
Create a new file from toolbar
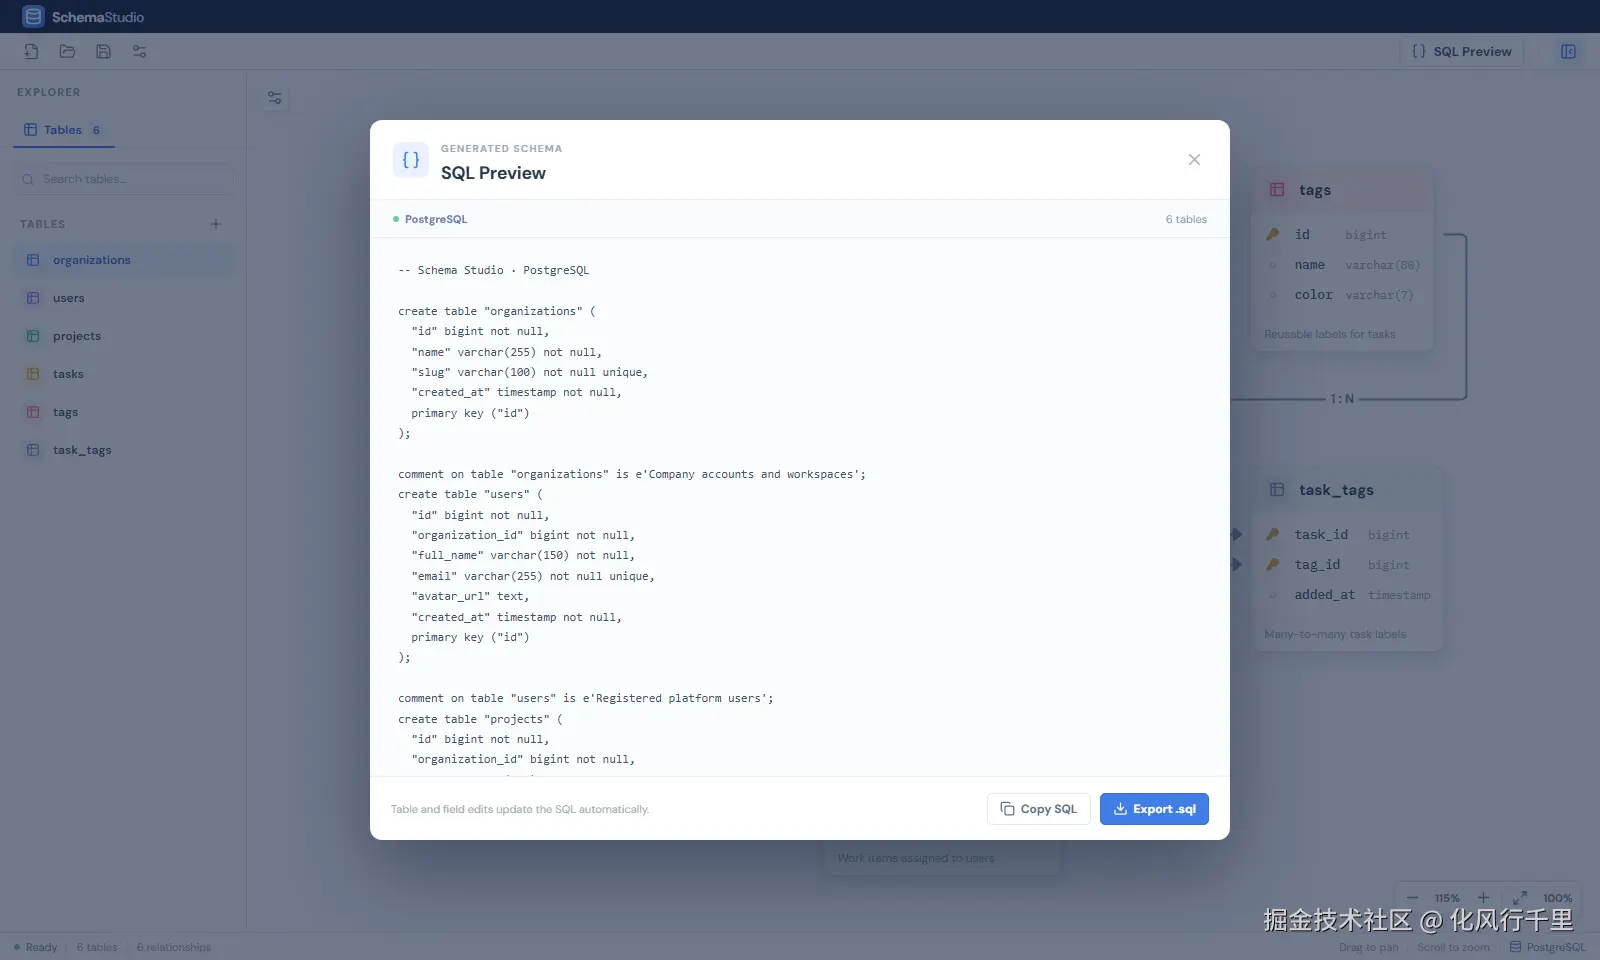pyautogui.click(x=31, y=51)
